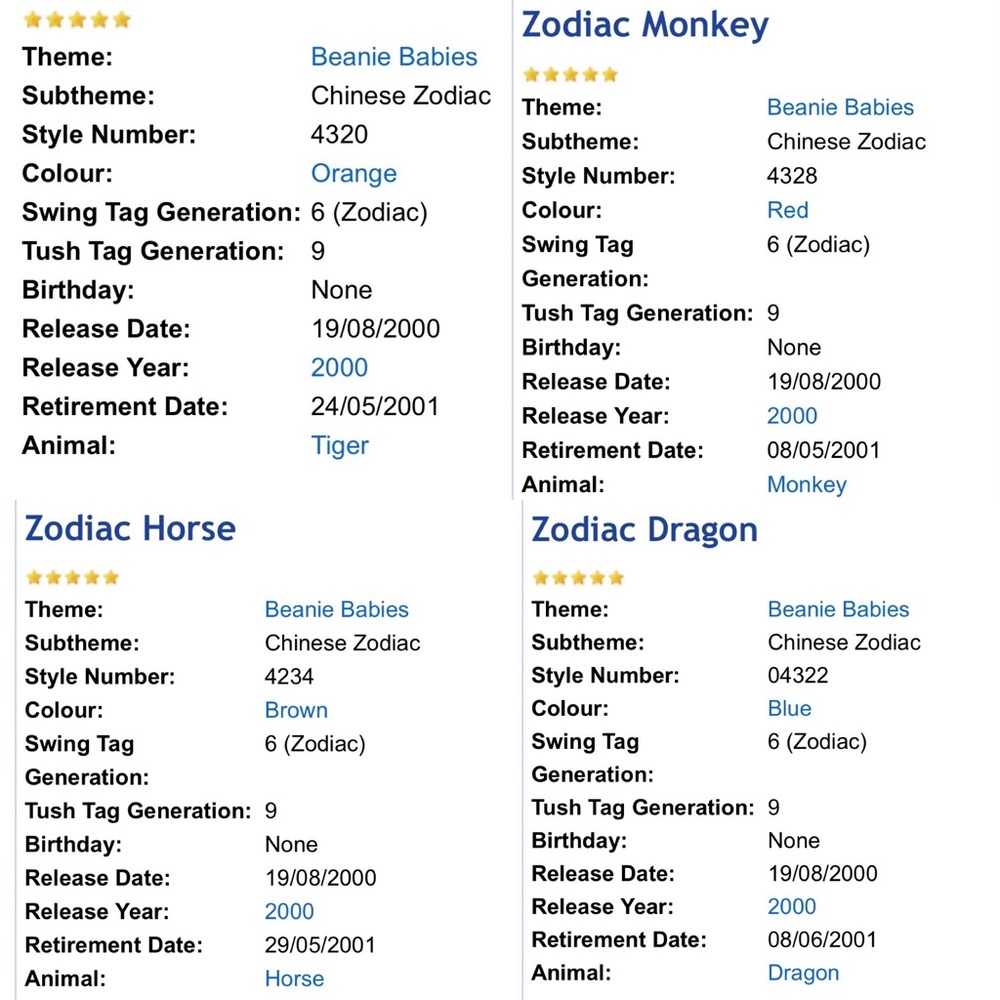
Task: Open the Tiger animal link
Action: 339,446
